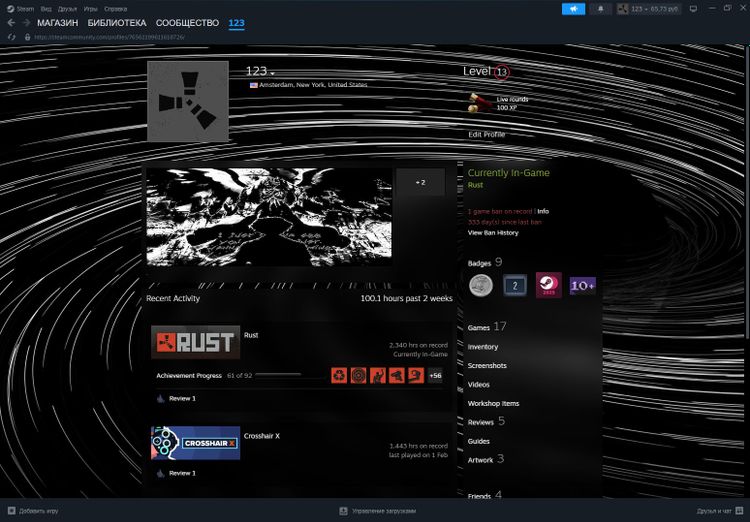The image size is (750, 522).
Task: Click the Rust achievement progress bar
Action: click(x=278, y=375)
